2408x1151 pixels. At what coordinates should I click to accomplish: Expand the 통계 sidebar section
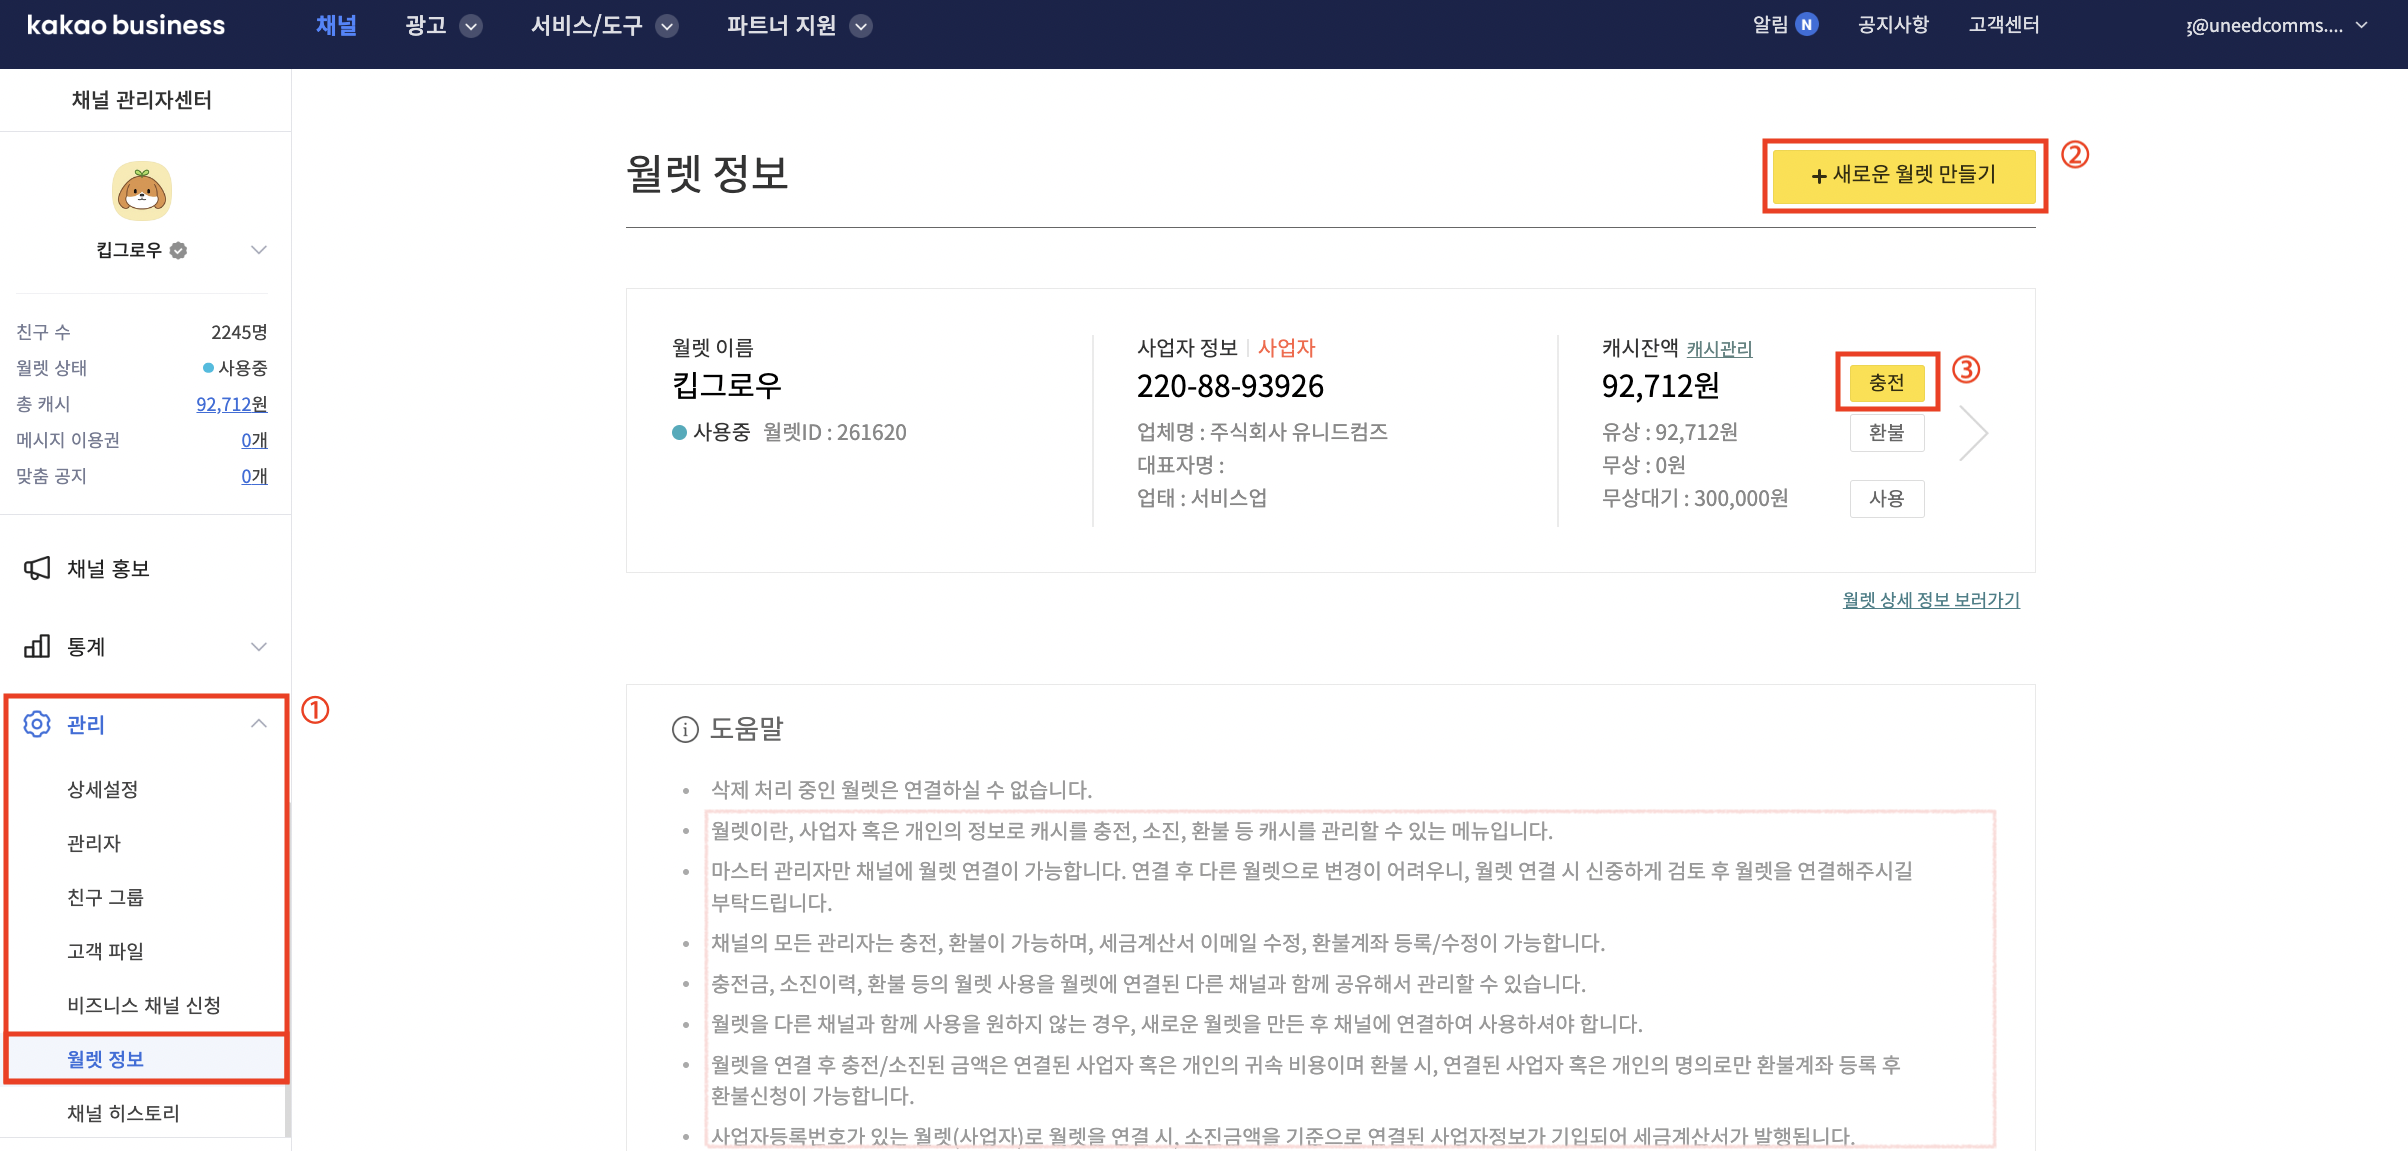(x=259, y=647)
